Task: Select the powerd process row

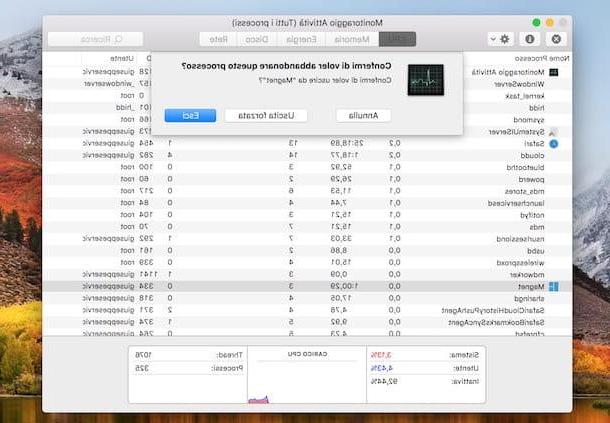Action: click(x=307, y=179)
